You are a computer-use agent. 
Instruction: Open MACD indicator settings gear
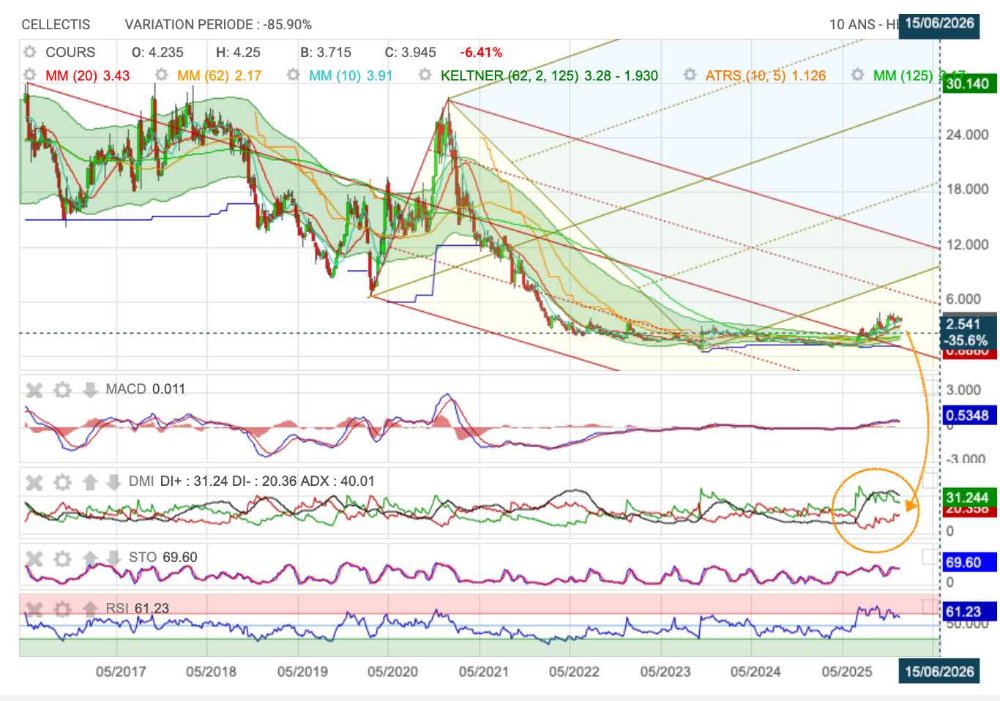[62, 390]
